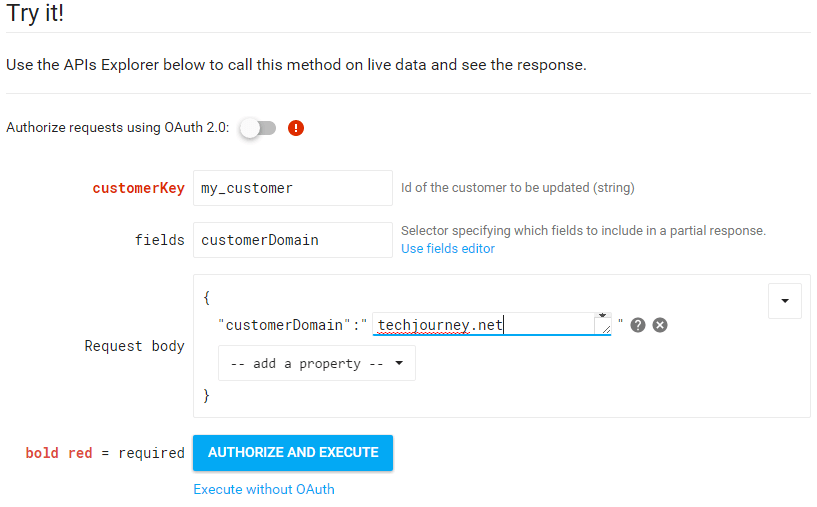Image resolution: width=817 pixels, height=507 pixels.
Task: Click the help icon beside customerDomain
Action: [x=638, y=325]
